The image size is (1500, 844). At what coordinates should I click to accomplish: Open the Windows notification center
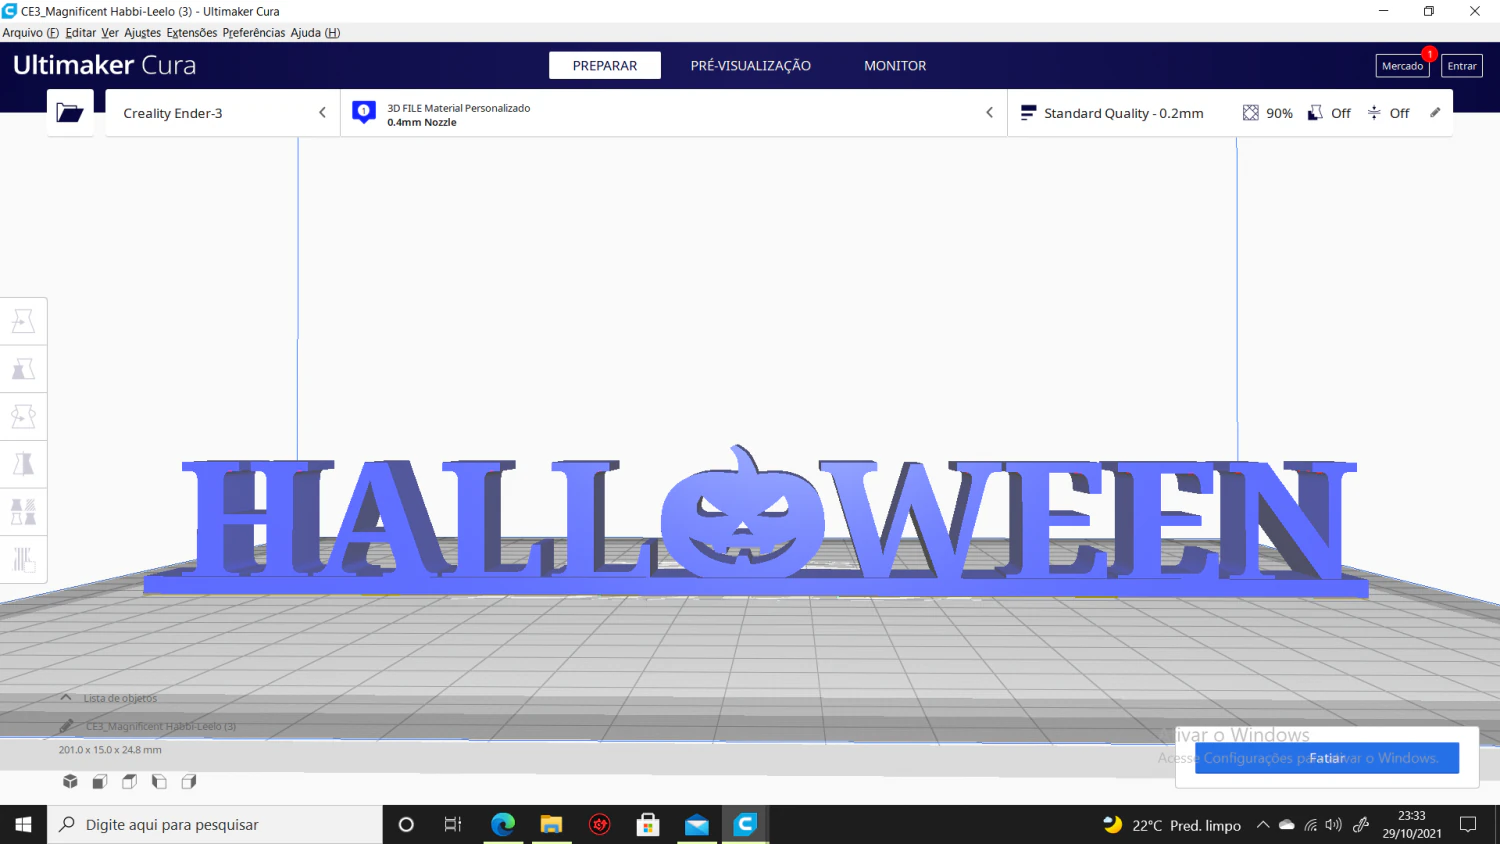point(1468,824)
